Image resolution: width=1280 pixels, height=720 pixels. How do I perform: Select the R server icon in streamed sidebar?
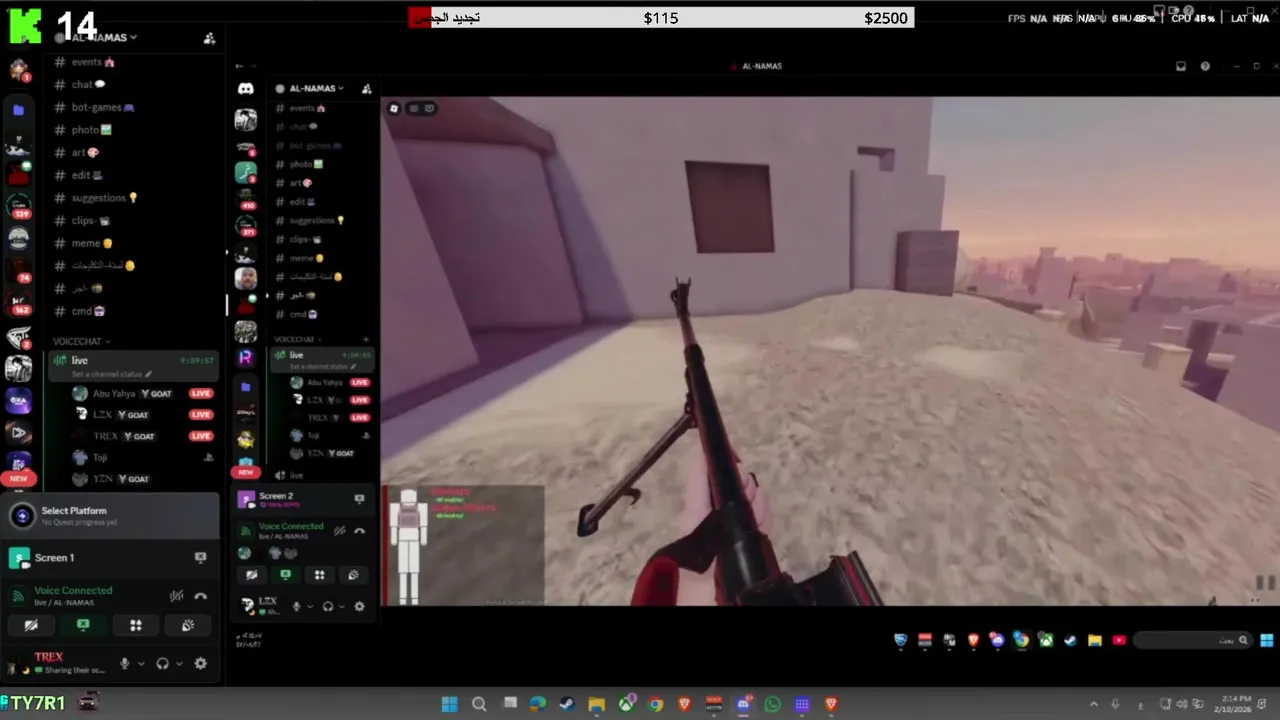[x=245, y=357]
